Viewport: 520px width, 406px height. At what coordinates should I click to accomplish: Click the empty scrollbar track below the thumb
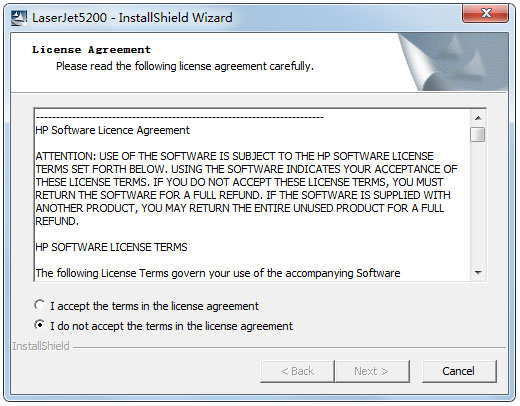click(478, 203)
